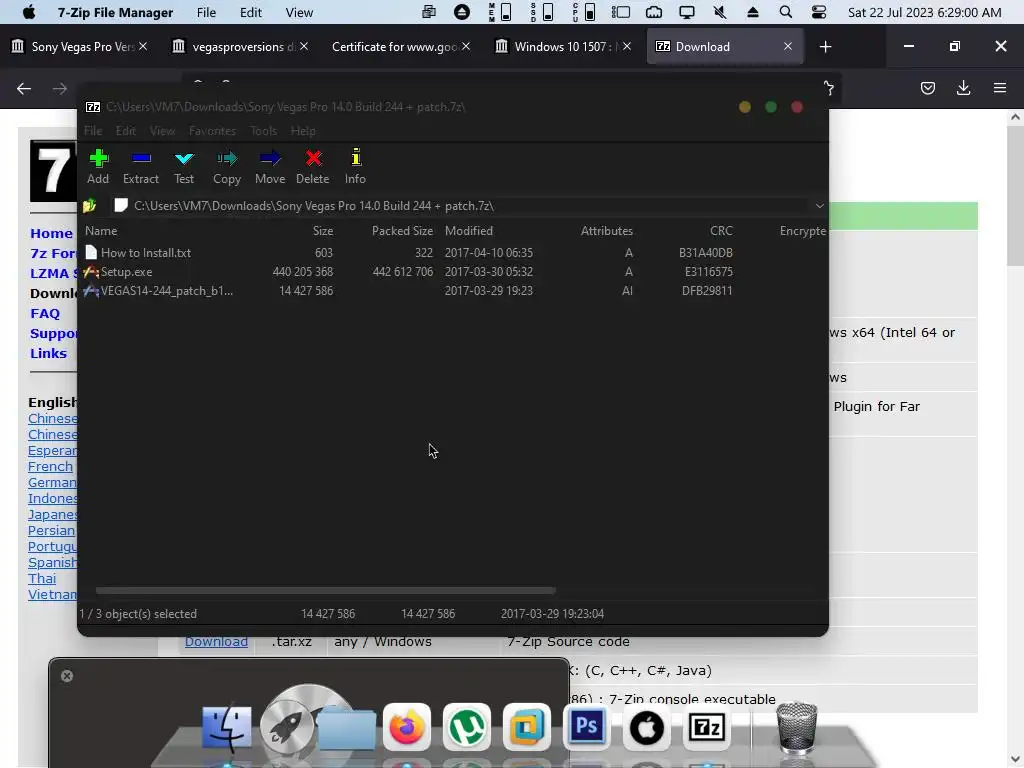Sort by the Packed Size column header

pos(402,231)
